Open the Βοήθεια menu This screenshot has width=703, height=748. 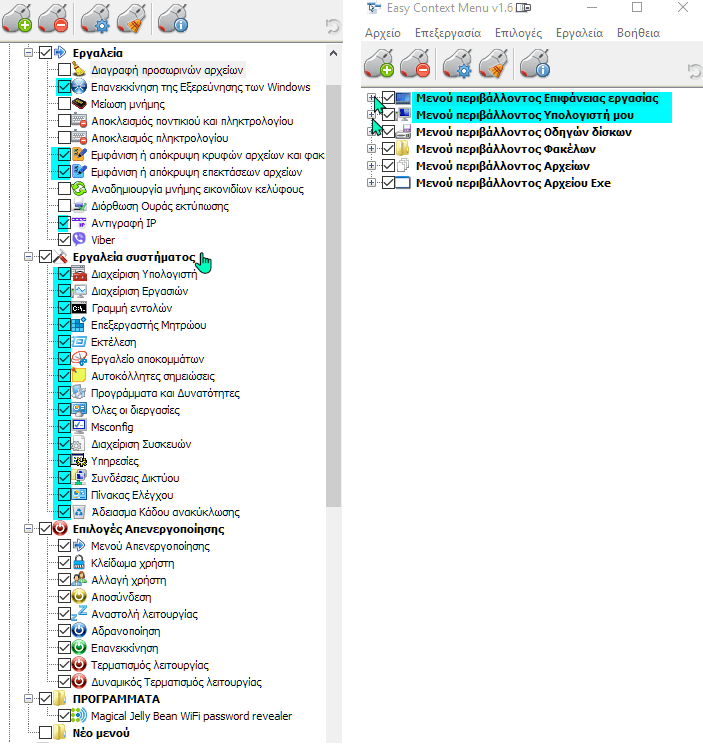pos(639,33)
